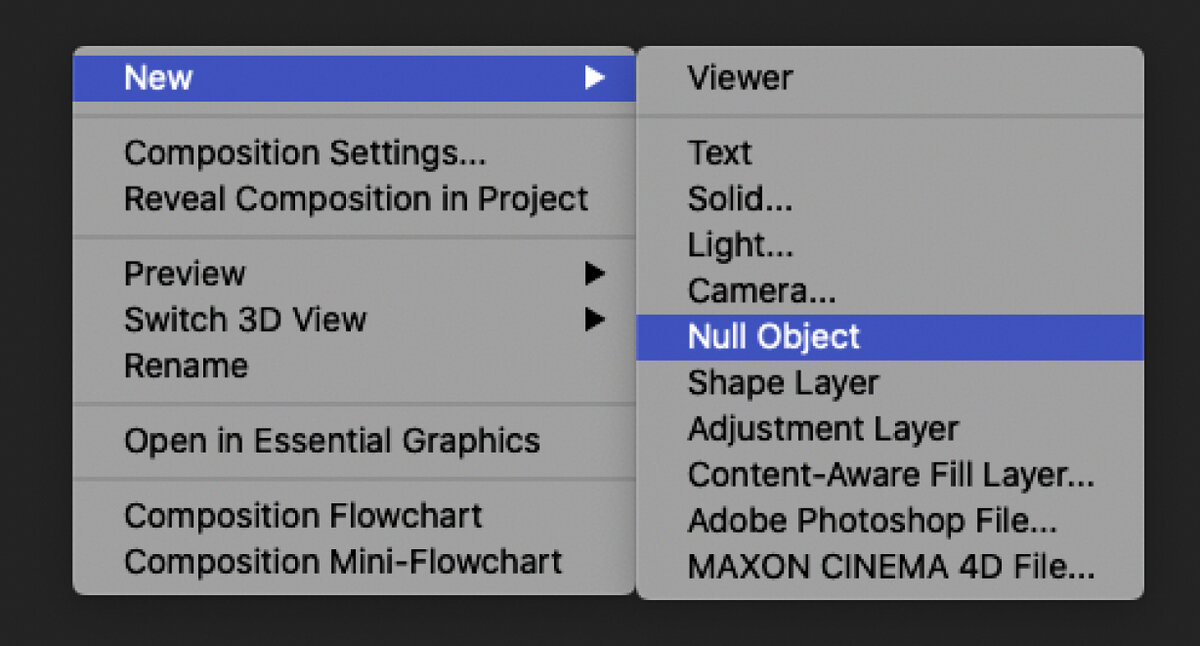The height and width of the screenshot is (646, 1200).
Task: Pick MAXON CINEMA 4D File...
Action: point(890,567)
